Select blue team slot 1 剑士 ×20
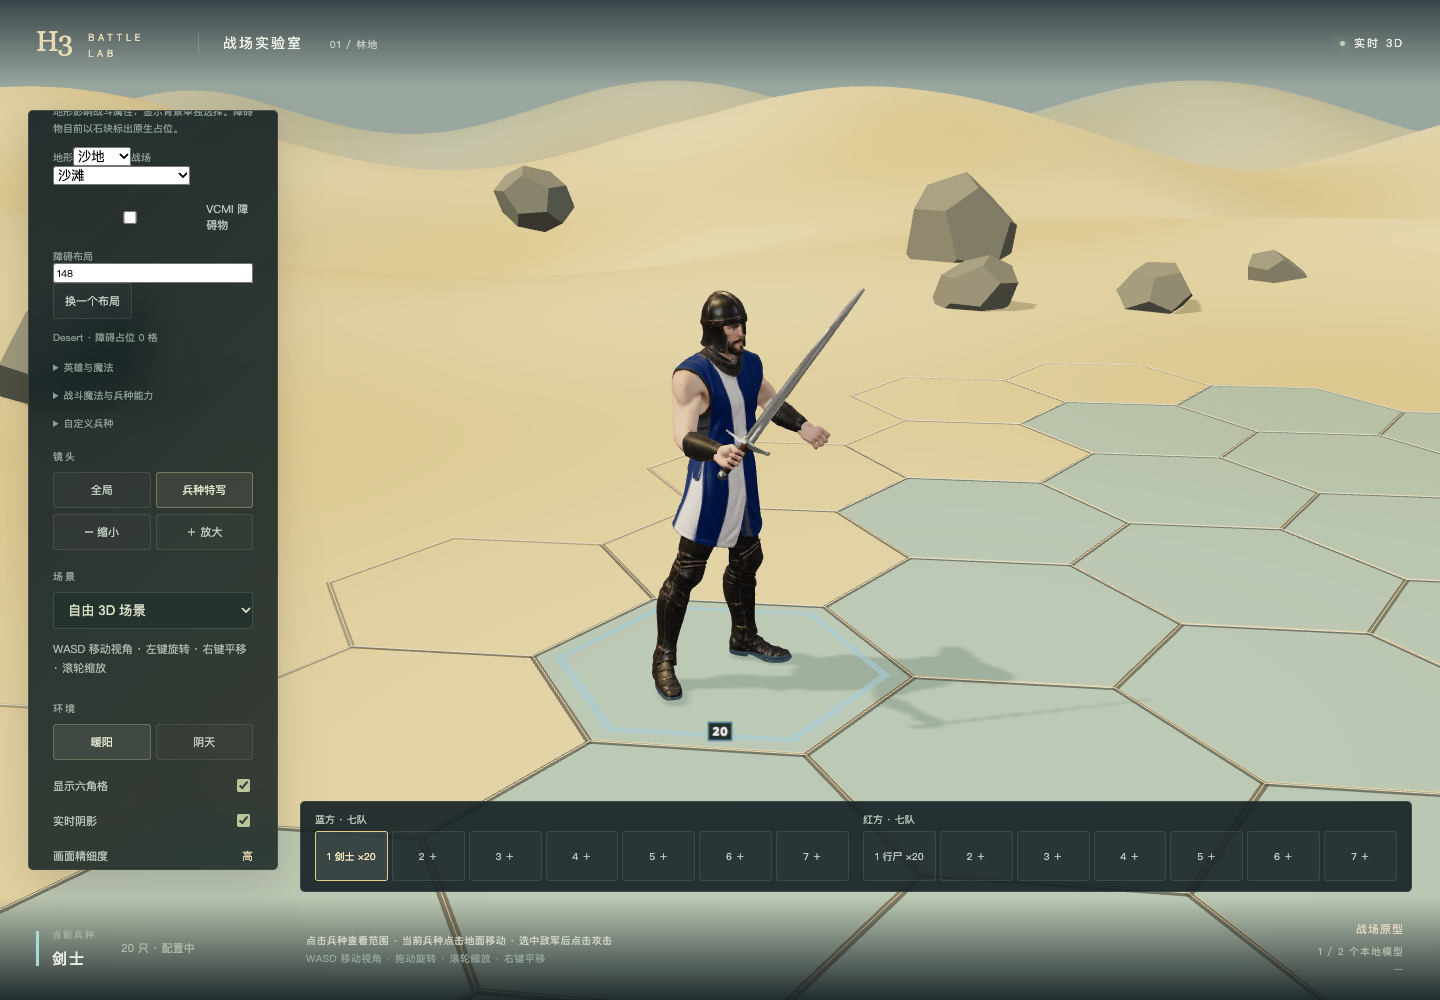 351,856
